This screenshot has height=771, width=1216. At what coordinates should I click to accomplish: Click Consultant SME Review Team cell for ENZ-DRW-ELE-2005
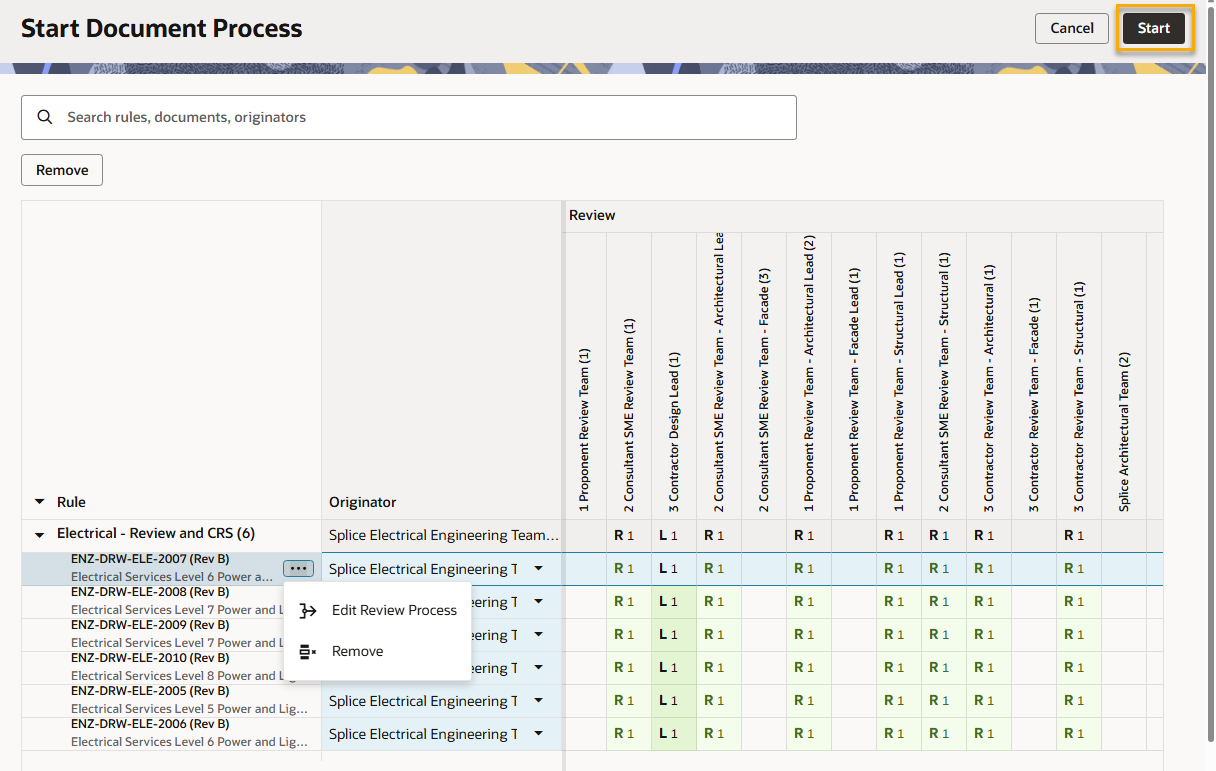tap(629, 701)
